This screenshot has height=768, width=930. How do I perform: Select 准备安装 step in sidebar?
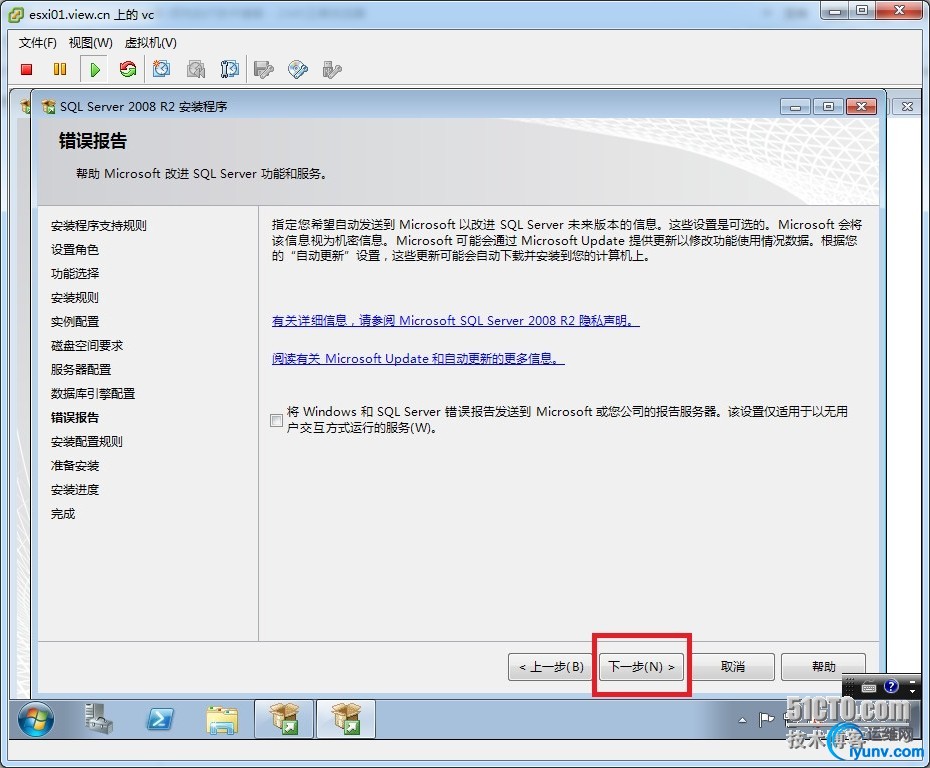click(75, 466)
